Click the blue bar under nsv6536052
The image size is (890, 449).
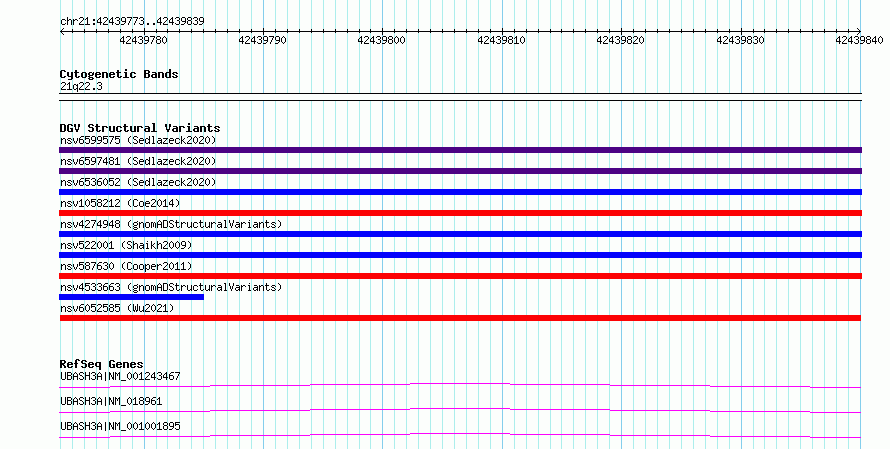click(460, 192)
